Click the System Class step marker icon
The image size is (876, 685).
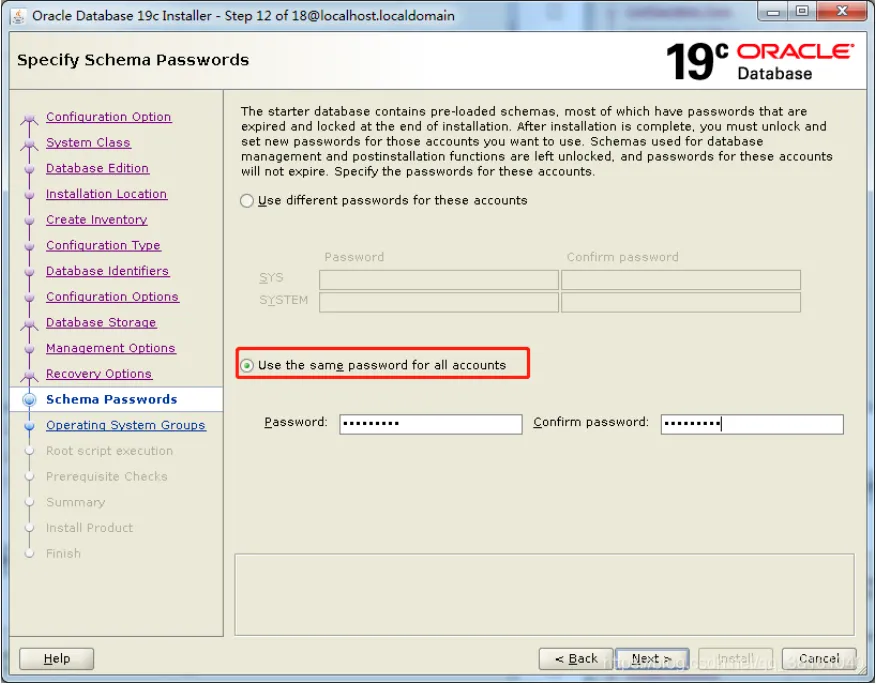[x=29, y=144]
